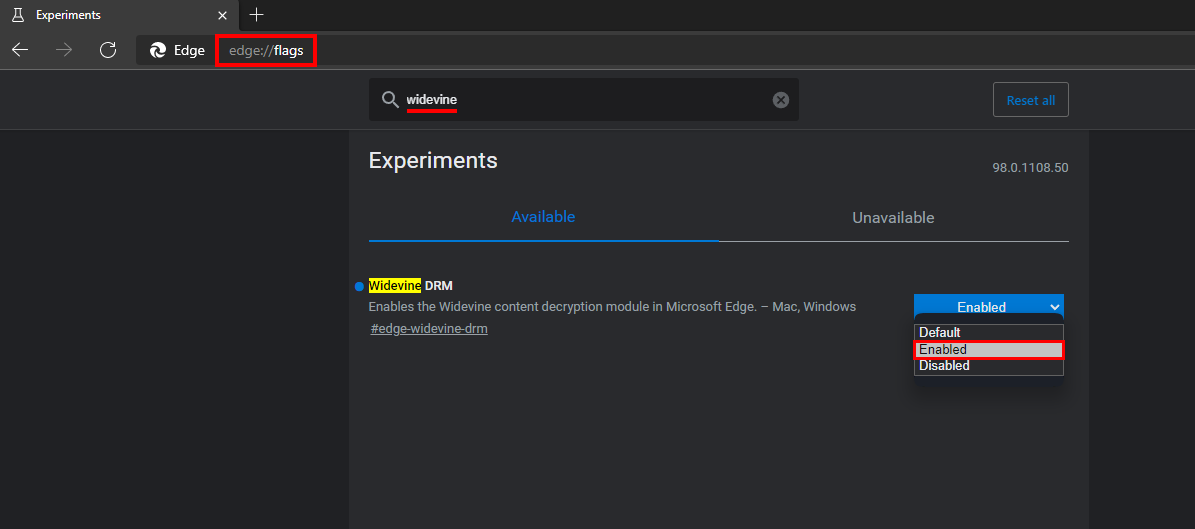Choose Enabled in the dropdown list
Image resolution: width=1195 pixels, height=529 pixels.
pyautogui.click(x=988, y=349)
